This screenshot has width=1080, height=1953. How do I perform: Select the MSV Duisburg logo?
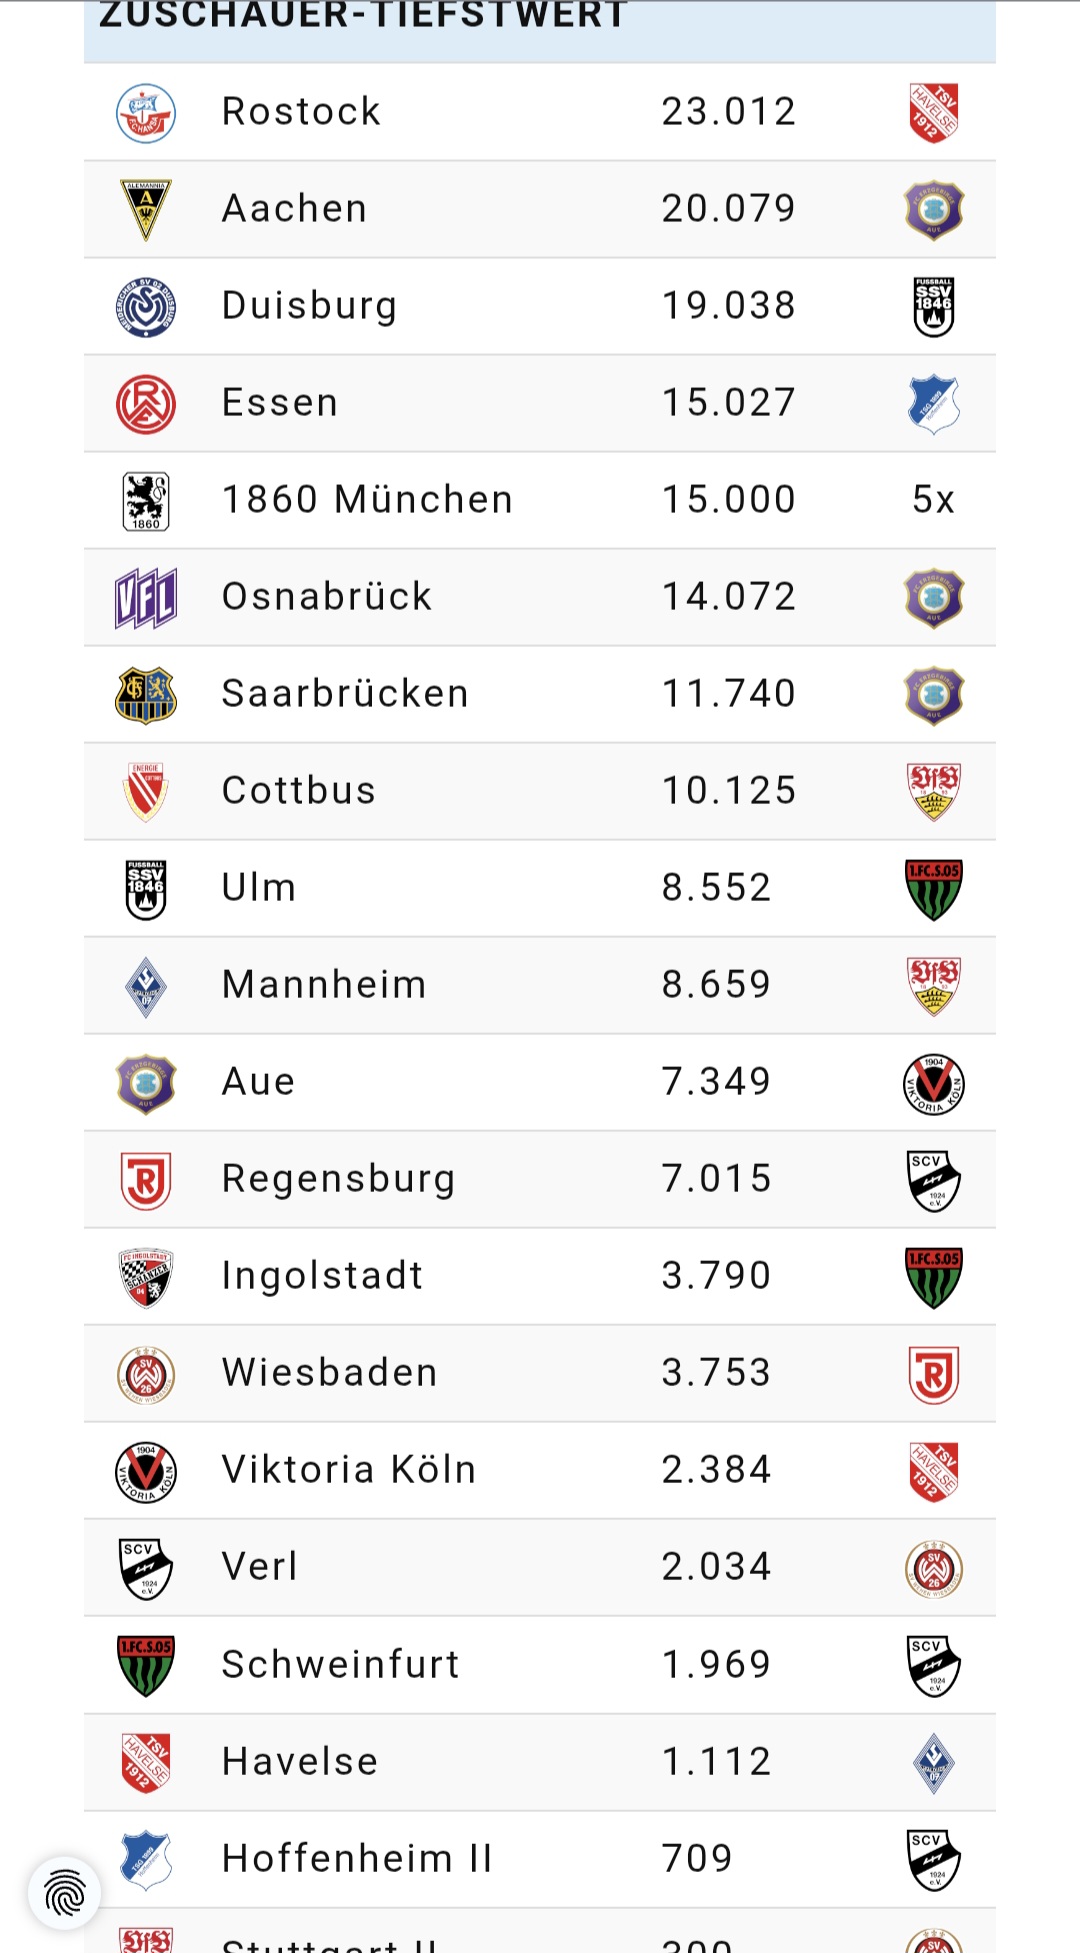[x=146, y=306]
